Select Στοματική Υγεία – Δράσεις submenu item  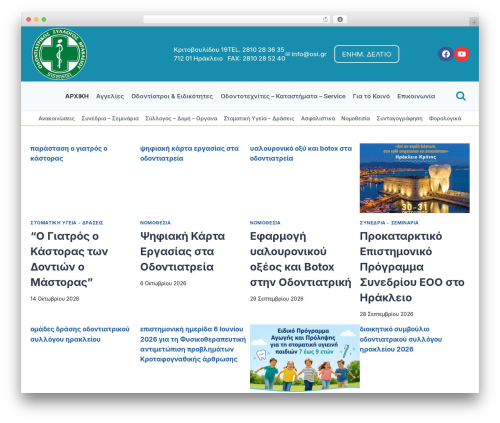click(259, 118)
